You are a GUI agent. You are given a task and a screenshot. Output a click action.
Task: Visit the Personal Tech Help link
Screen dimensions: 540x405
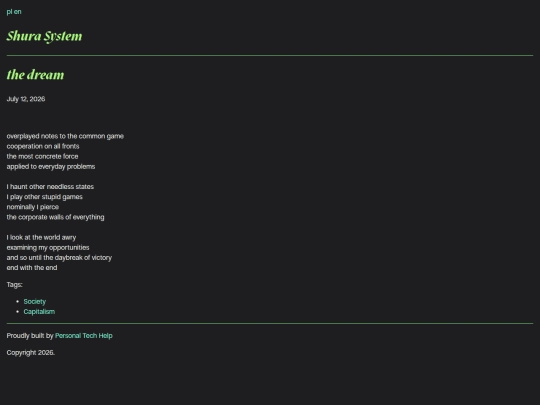click(x=84, y=336)
